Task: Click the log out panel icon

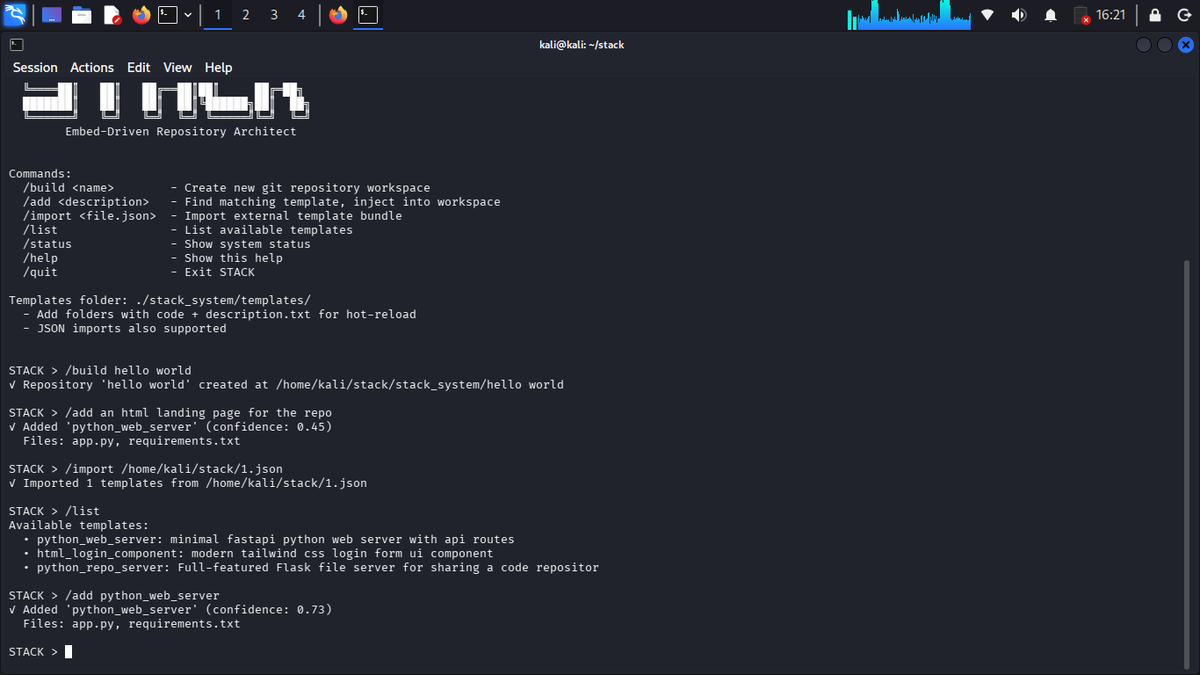Action: pyautogui.click(x=1183, y=15)
